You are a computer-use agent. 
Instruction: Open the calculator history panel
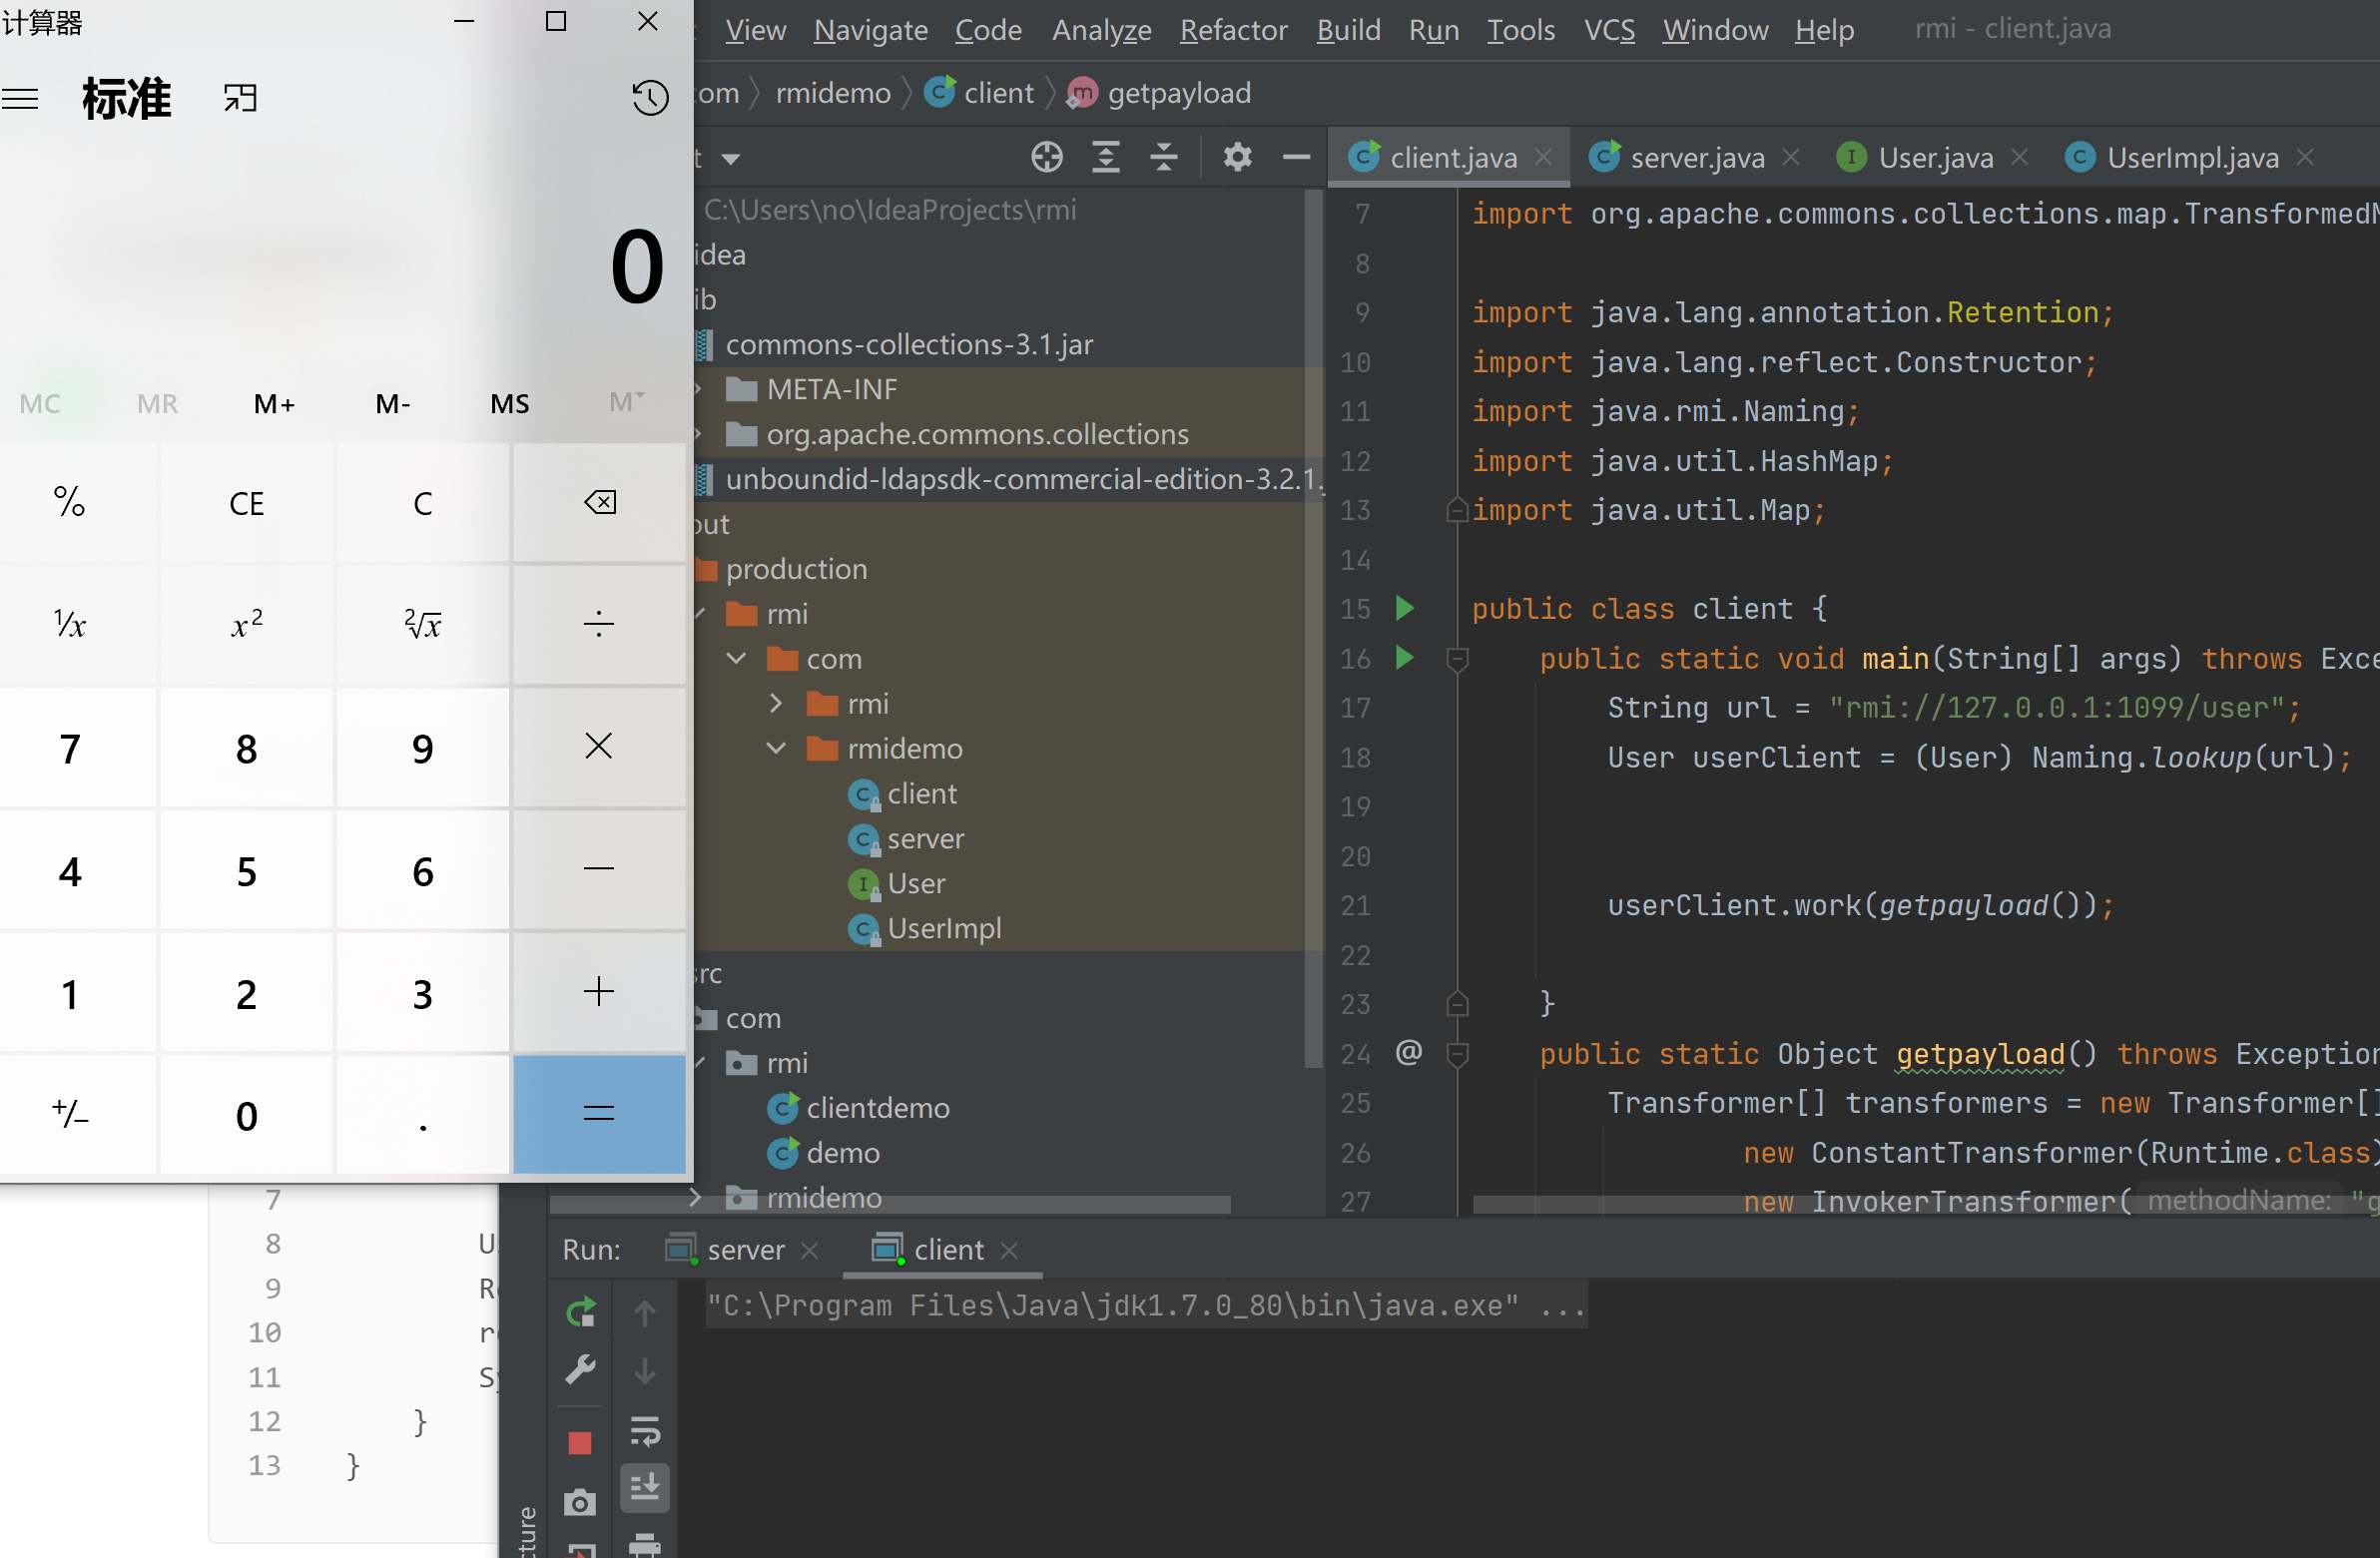(x=650, y=98)
